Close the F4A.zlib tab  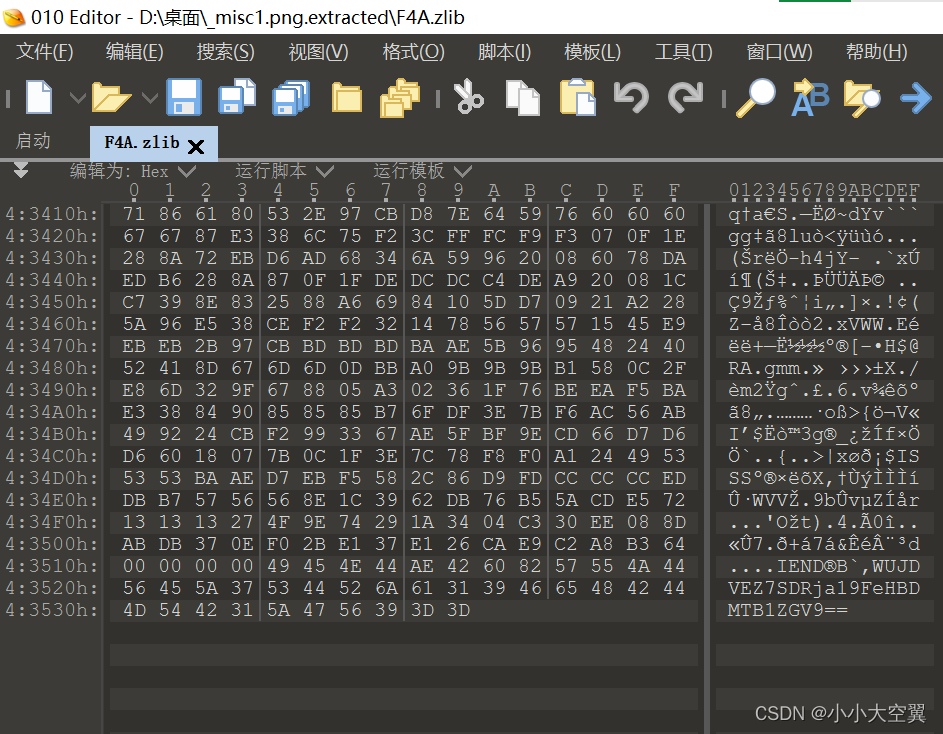[x=196, y=146]
